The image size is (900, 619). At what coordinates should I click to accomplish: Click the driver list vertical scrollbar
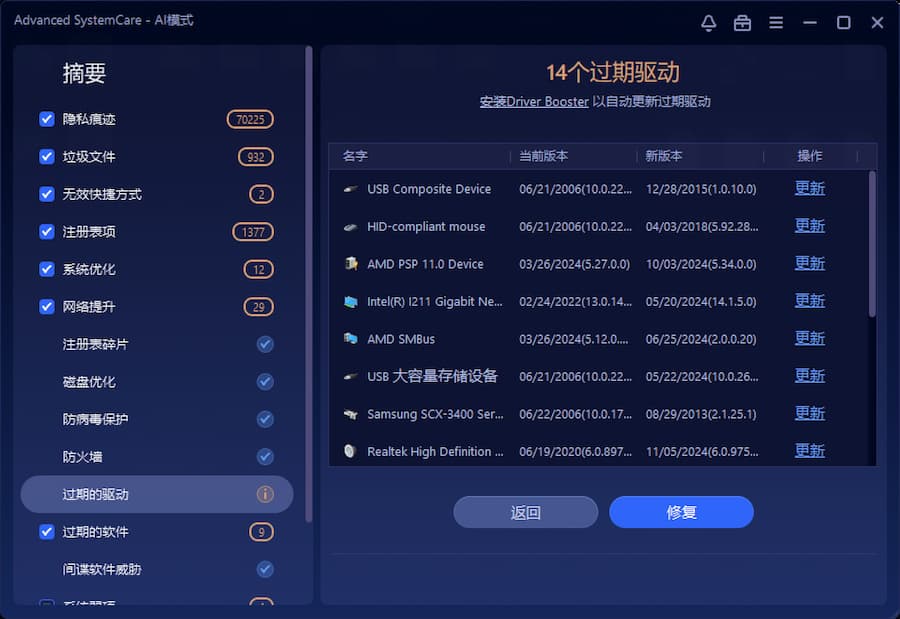872,244
